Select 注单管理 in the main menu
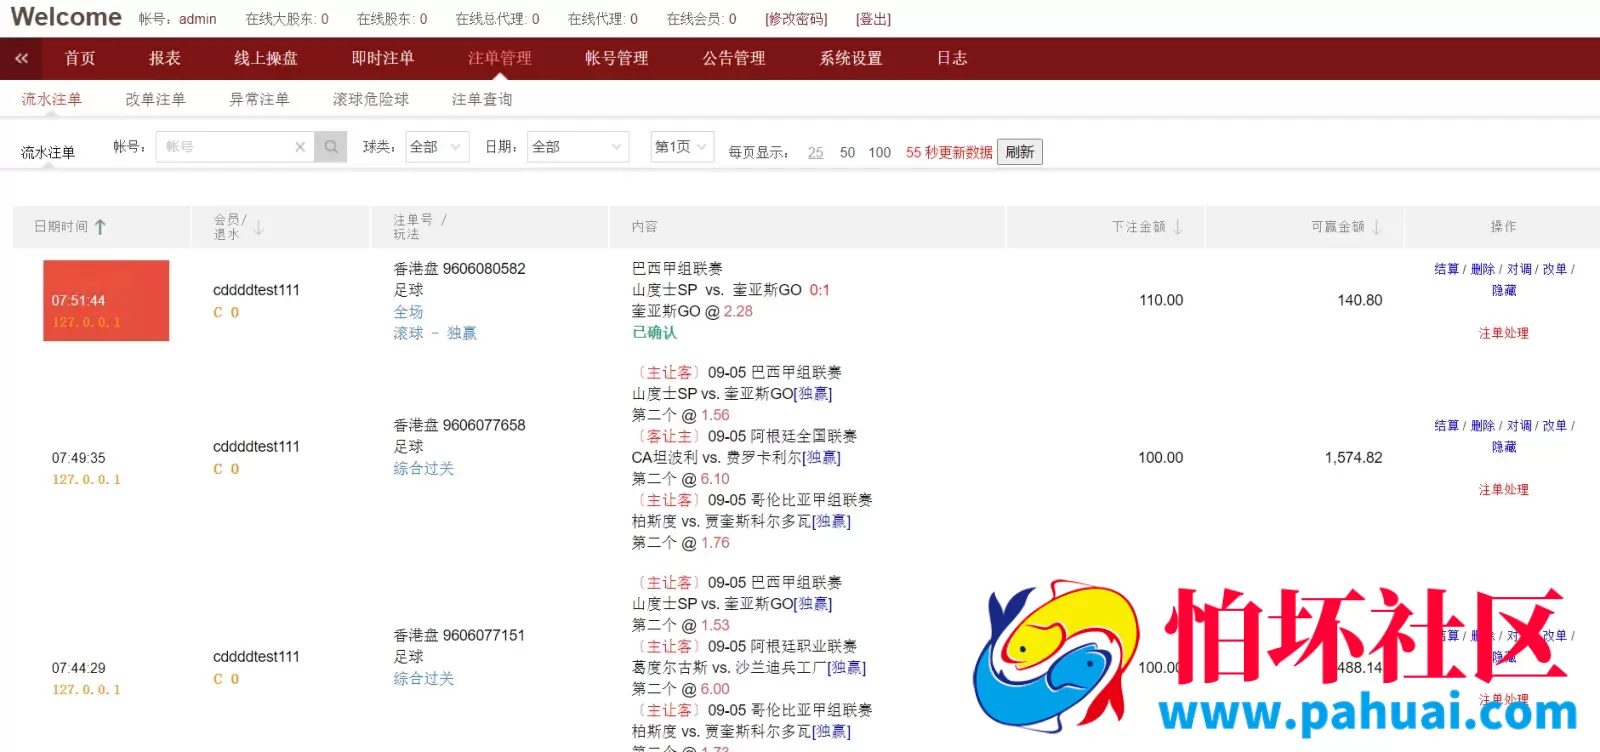 click(x=500, y=58)
